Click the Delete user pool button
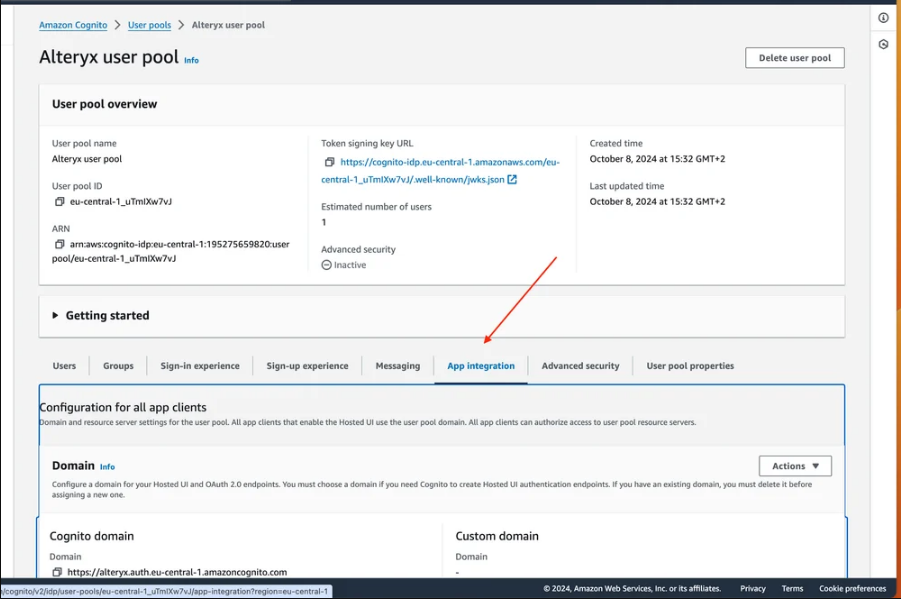 tap(795, 57)
